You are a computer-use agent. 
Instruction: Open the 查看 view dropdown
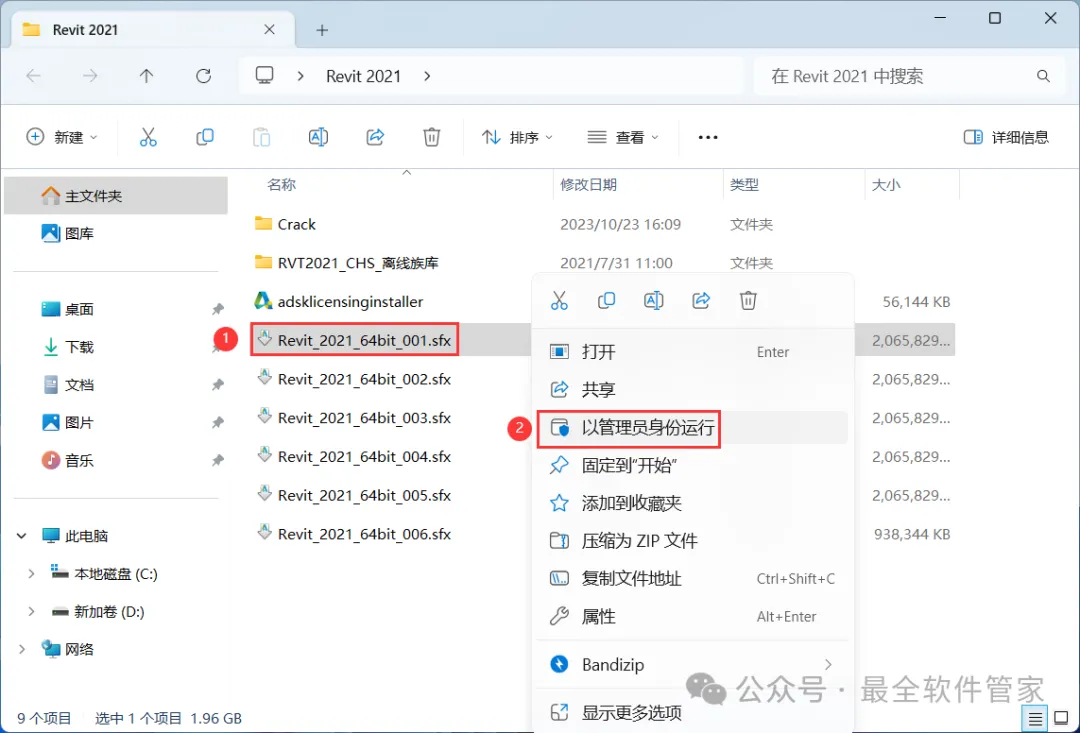[x=623, y=137]
